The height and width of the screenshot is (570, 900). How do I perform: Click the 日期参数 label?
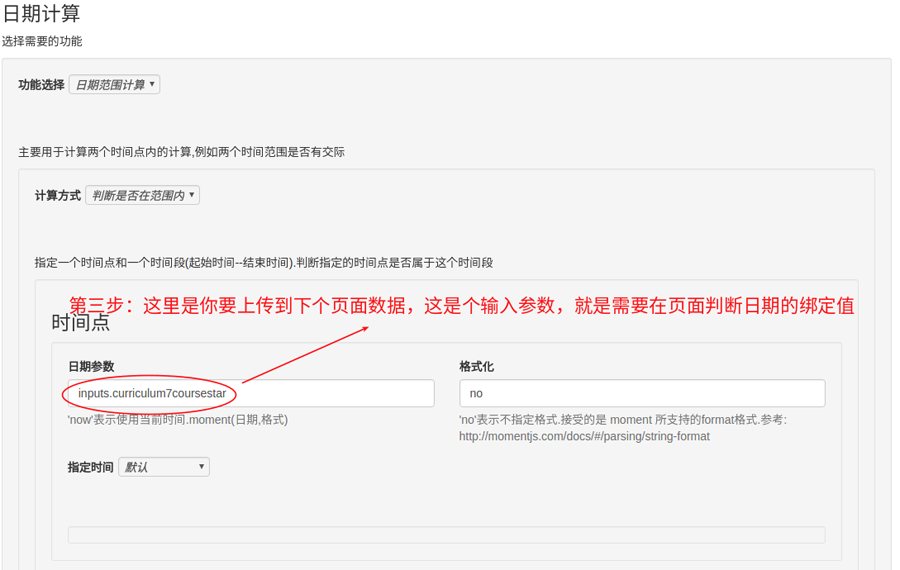[91, 366]
